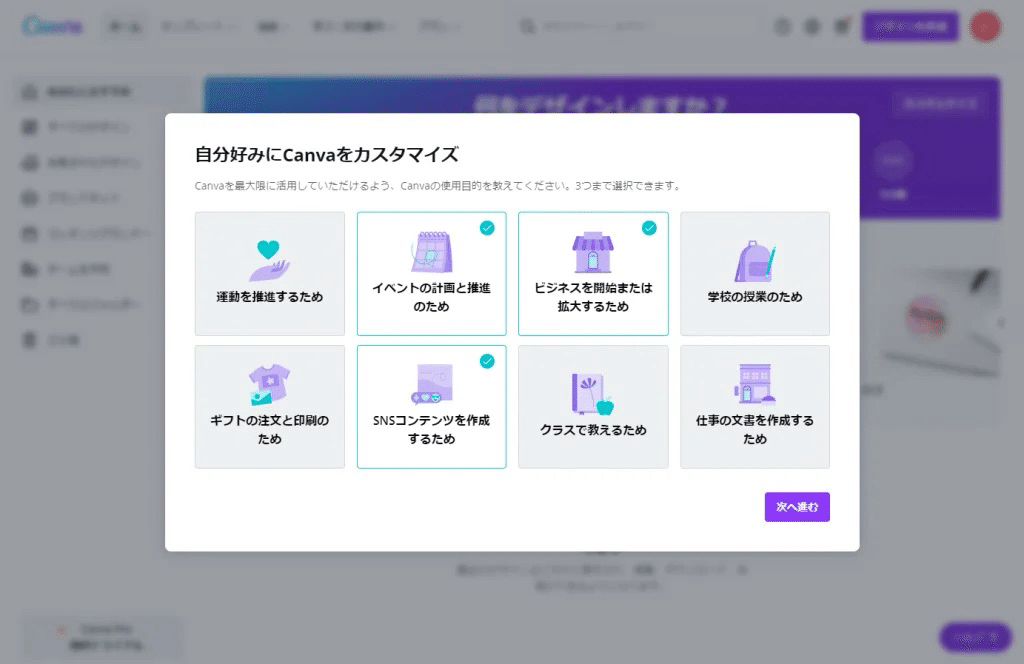Screen dimensions: 1024x664
Task: Select the ギフトの注文と印刷のため card
Action: point(270,407)
